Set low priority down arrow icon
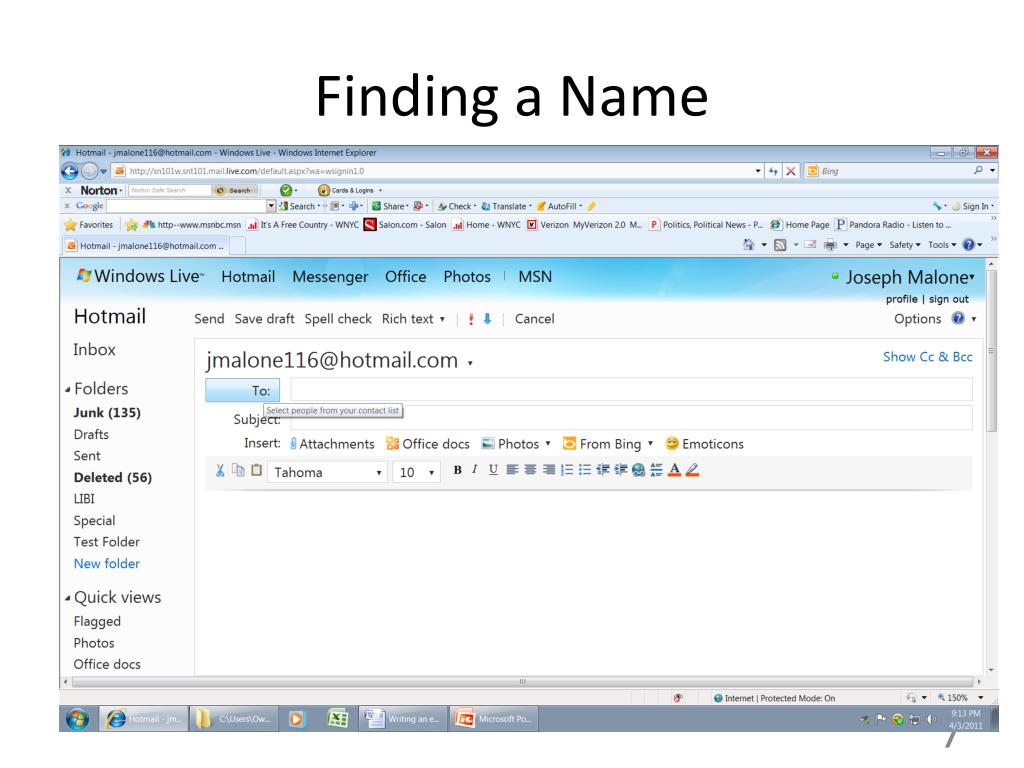Viewport: 1024px width, 768px height. pyautogui.click(x=487, y=319)
